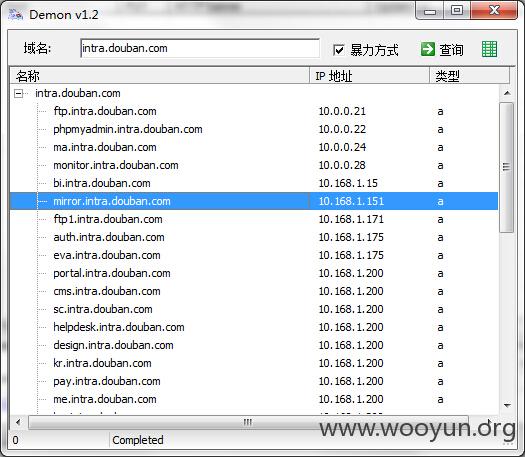Minimize the Demon v1.2 window
The image size is (525, 457).
click(x=430, y=11)
